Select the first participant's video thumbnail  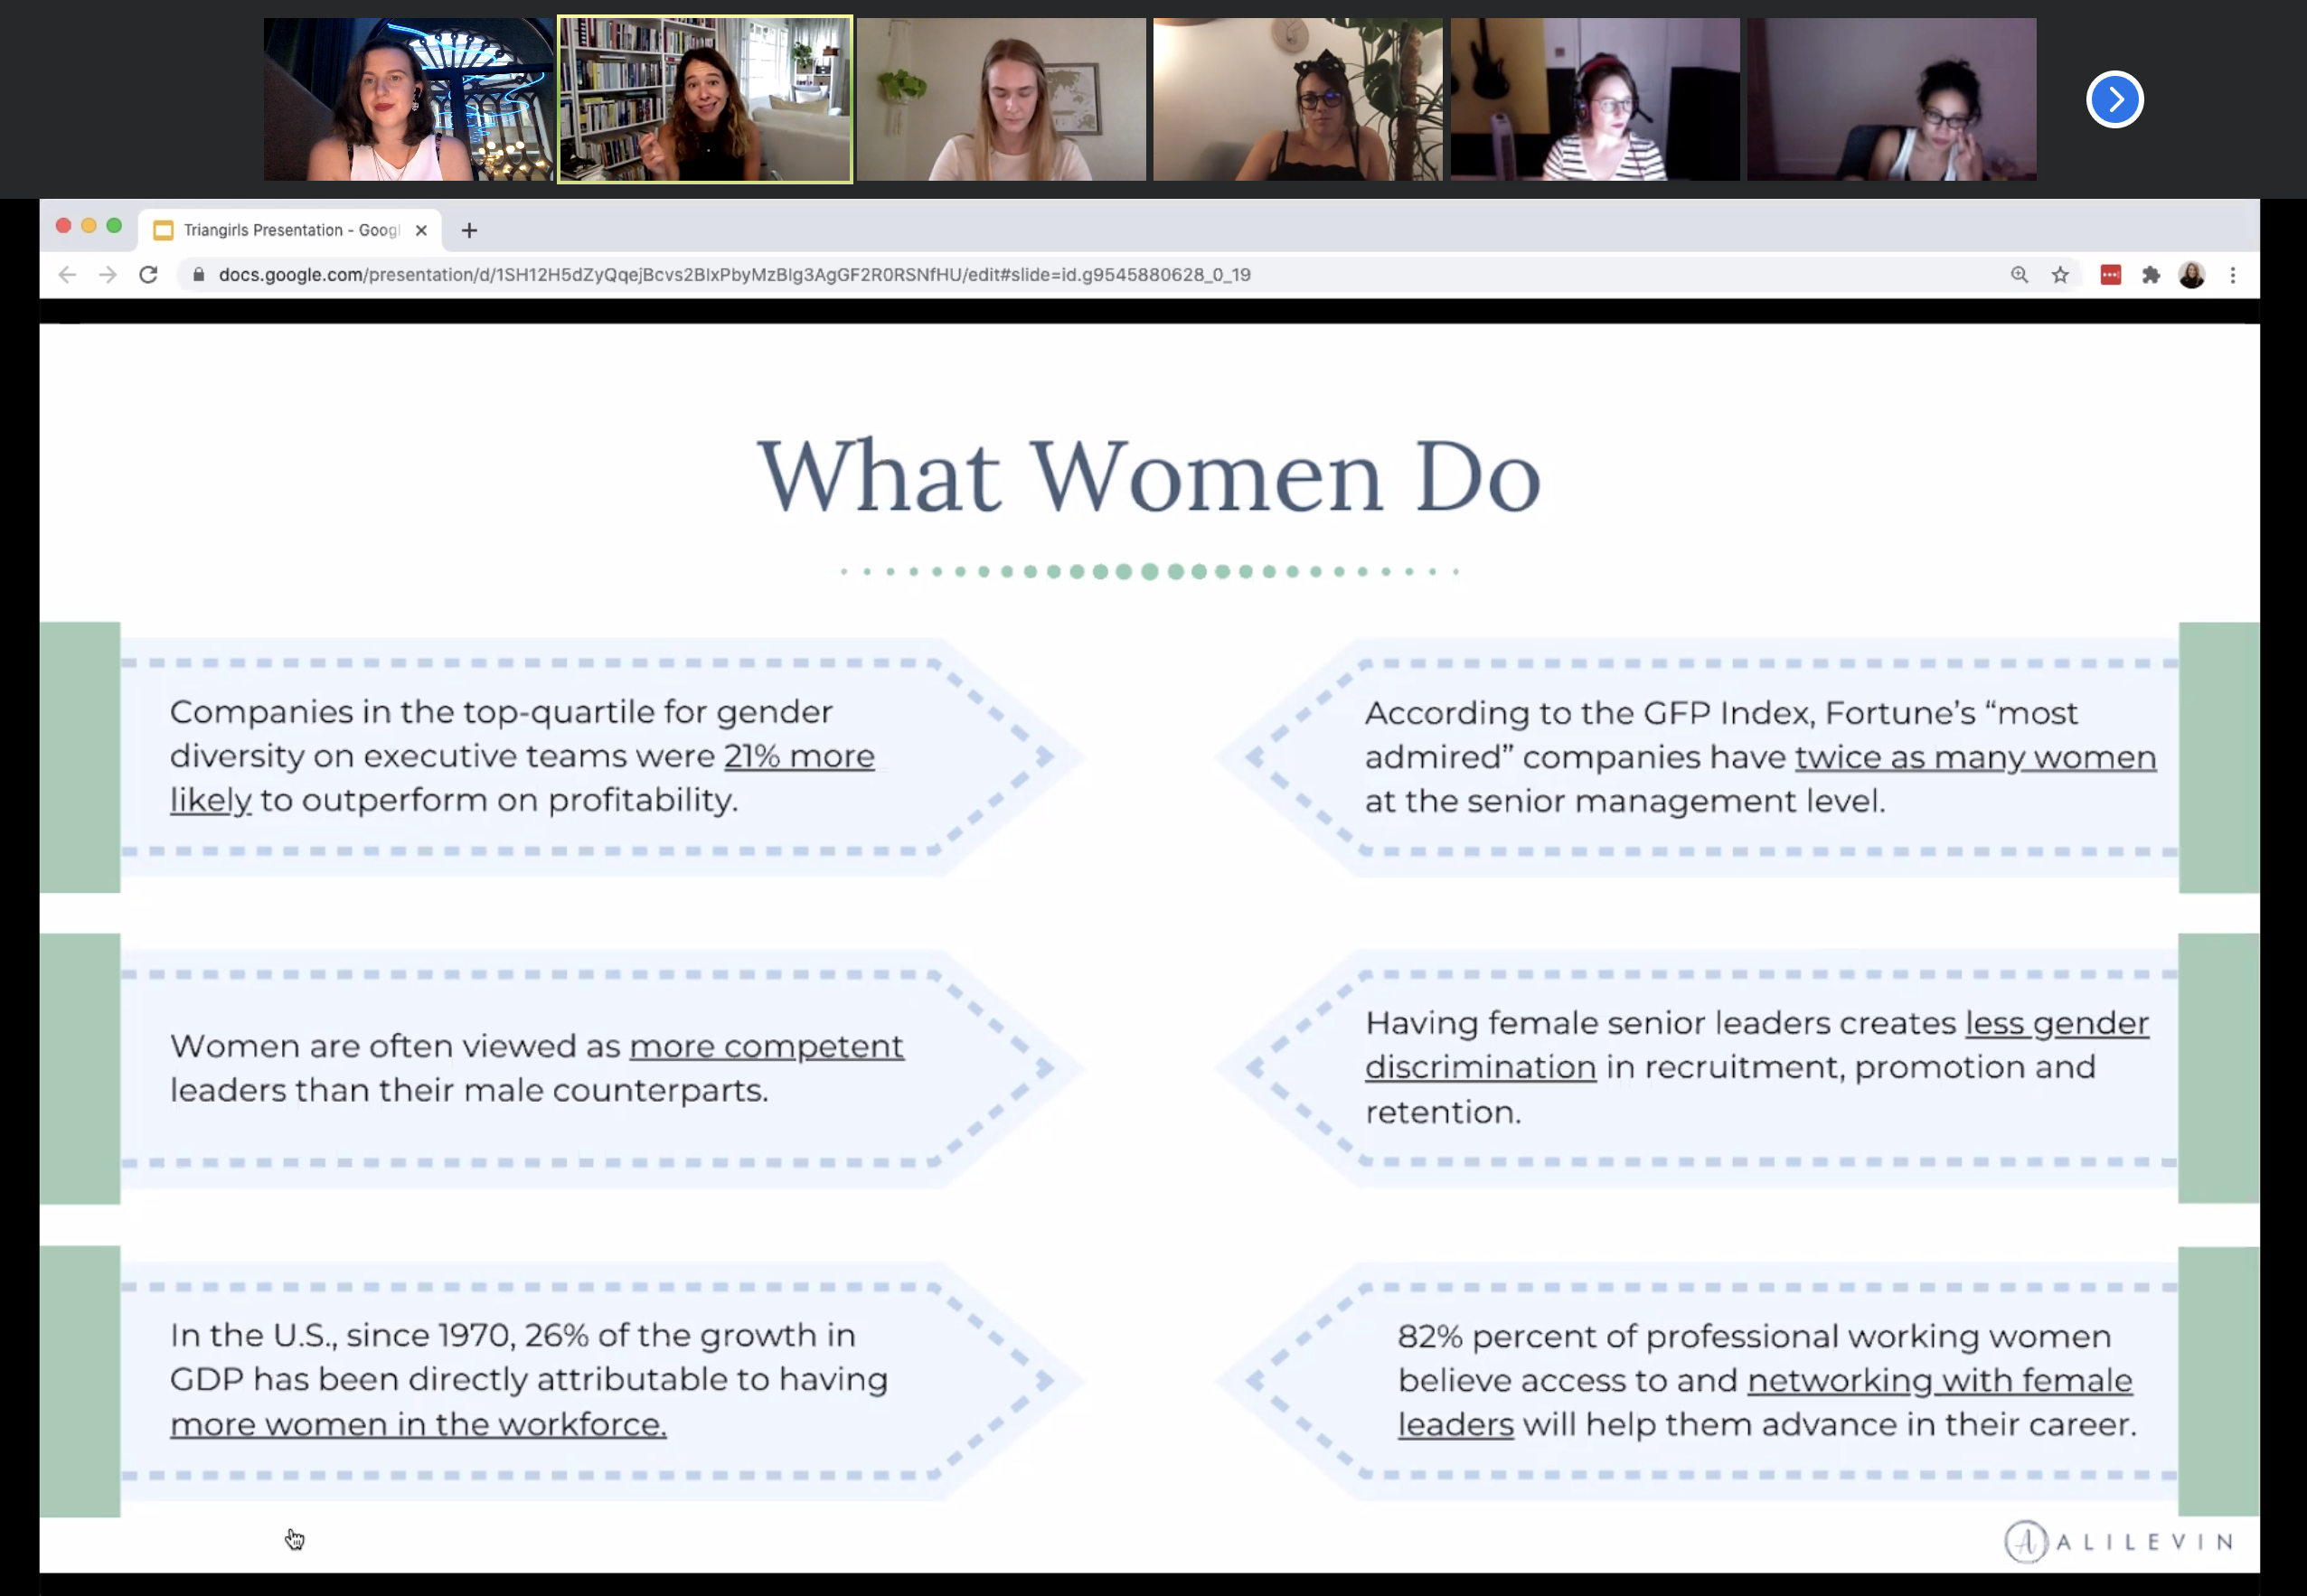pyautogui.click(x=408, y=100)
